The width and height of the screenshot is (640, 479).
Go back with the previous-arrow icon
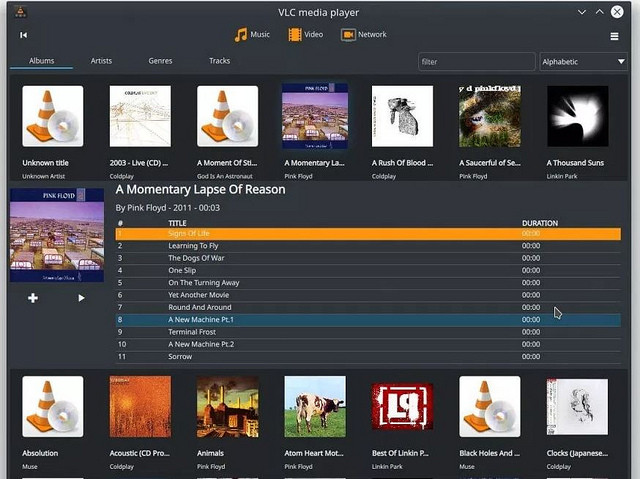click(24, 35)
